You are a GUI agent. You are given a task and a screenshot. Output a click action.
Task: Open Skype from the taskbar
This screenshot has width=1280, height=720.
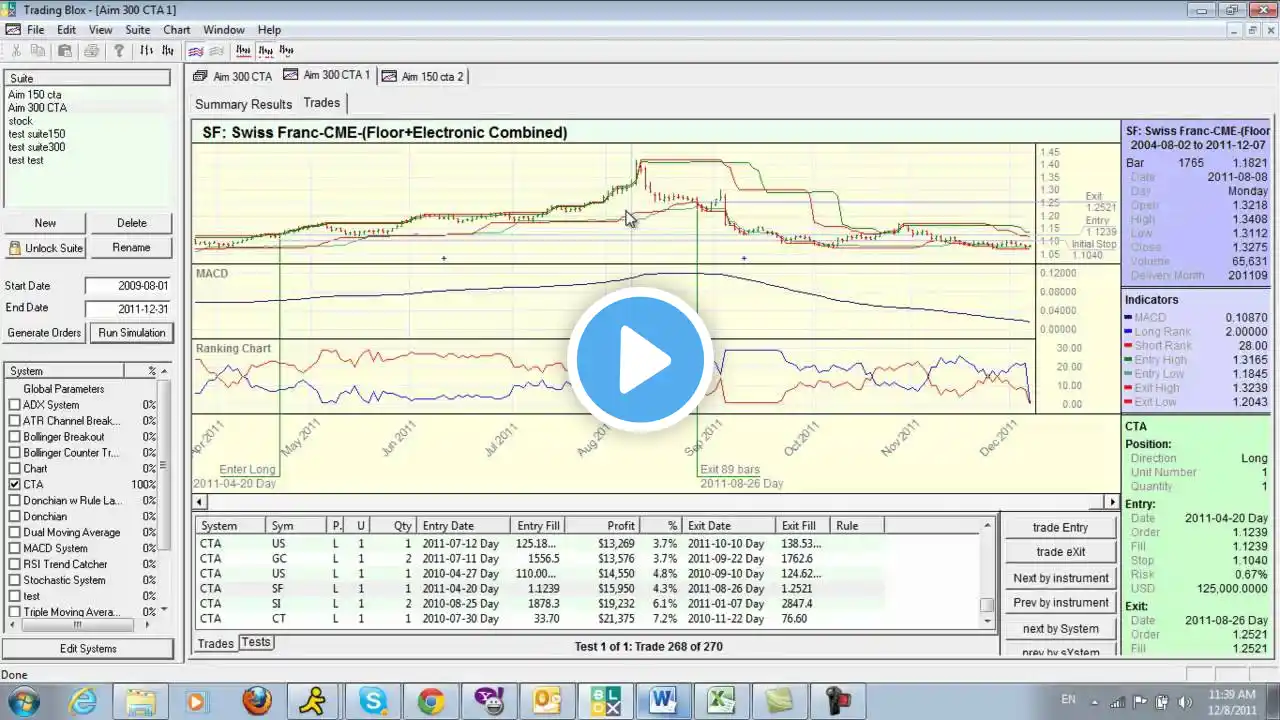(373, 701)
